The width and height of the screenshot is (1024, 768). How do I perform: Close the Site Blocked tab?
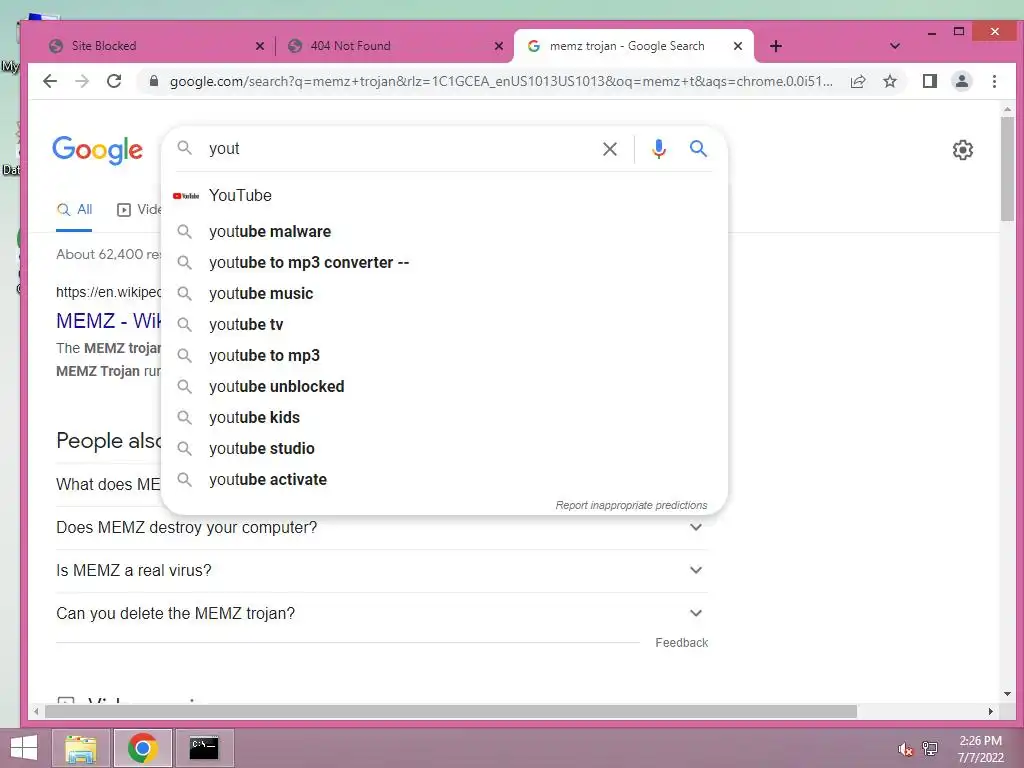[260, 46]
